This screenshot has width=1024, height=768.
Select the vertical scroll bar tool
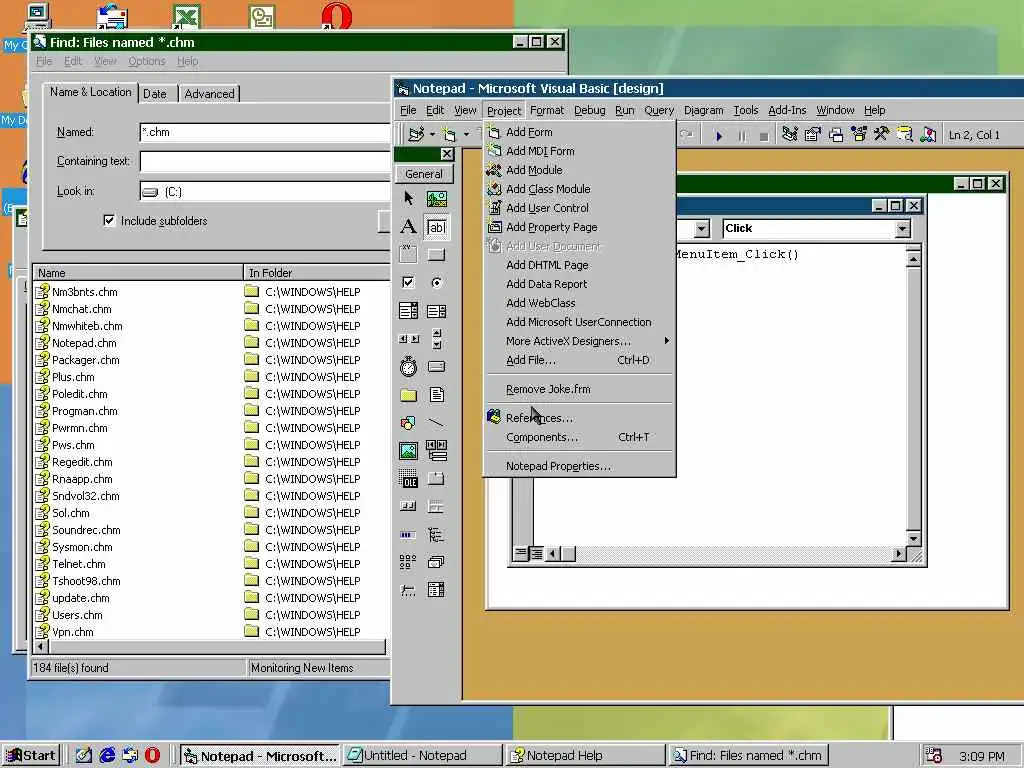pos(436,339)
